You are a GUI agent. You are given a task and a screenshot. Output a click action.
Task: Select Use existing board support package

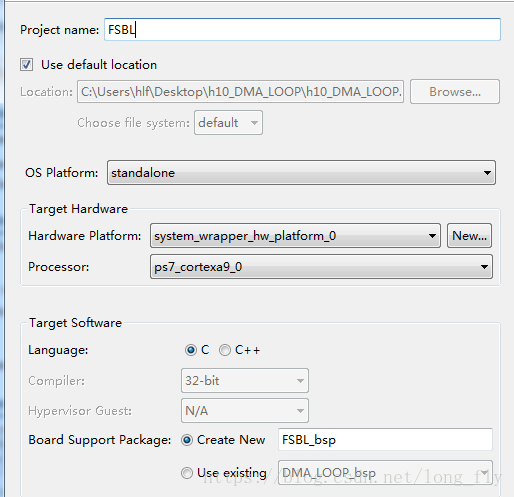coord(187,473)
